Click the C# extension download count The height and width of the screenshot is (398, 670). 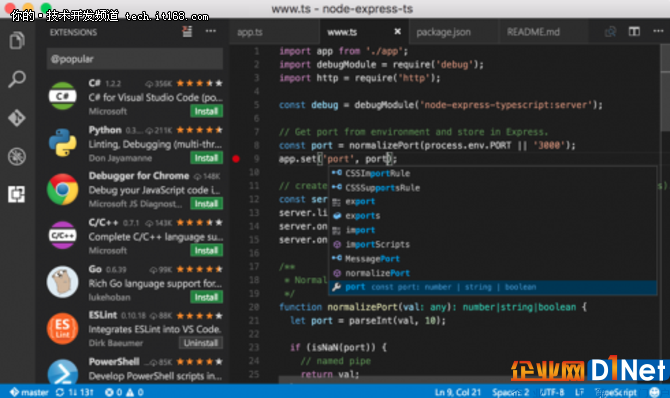tap(159, 83)
